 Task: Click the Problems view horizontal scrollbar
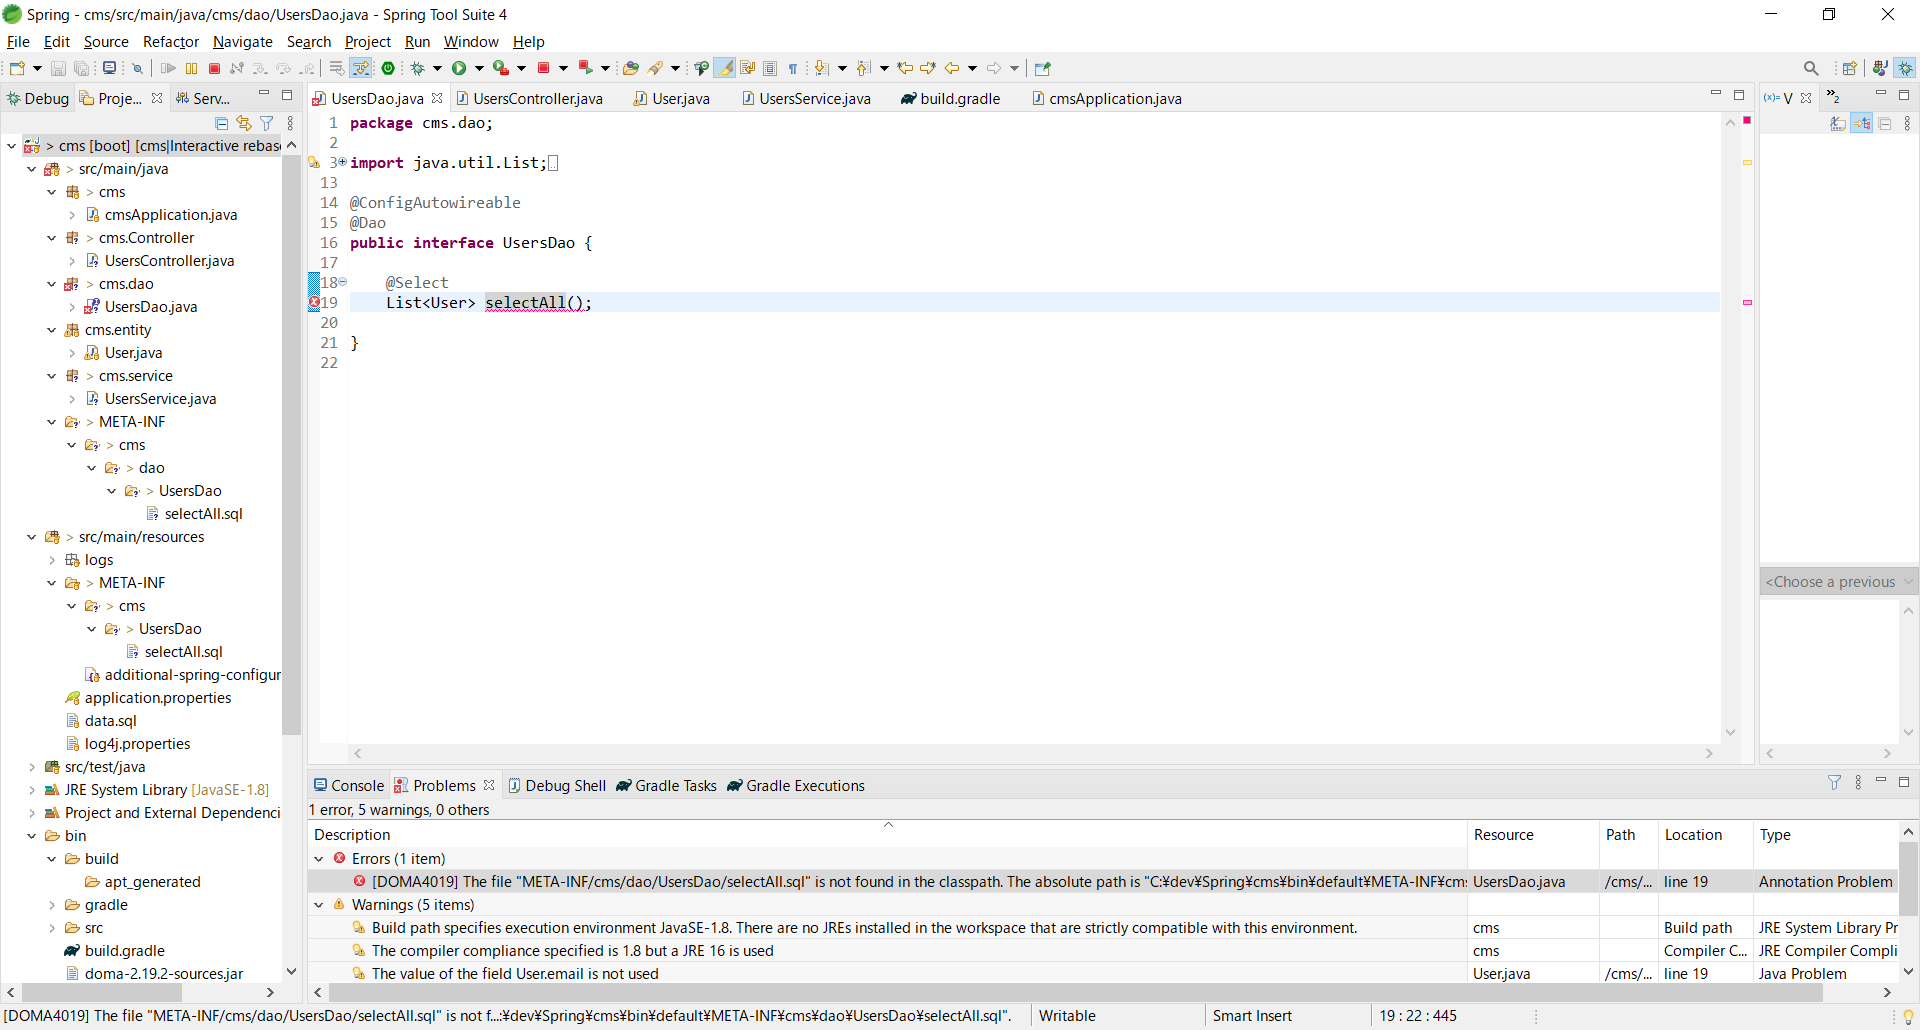click(x=1075, y=993)
